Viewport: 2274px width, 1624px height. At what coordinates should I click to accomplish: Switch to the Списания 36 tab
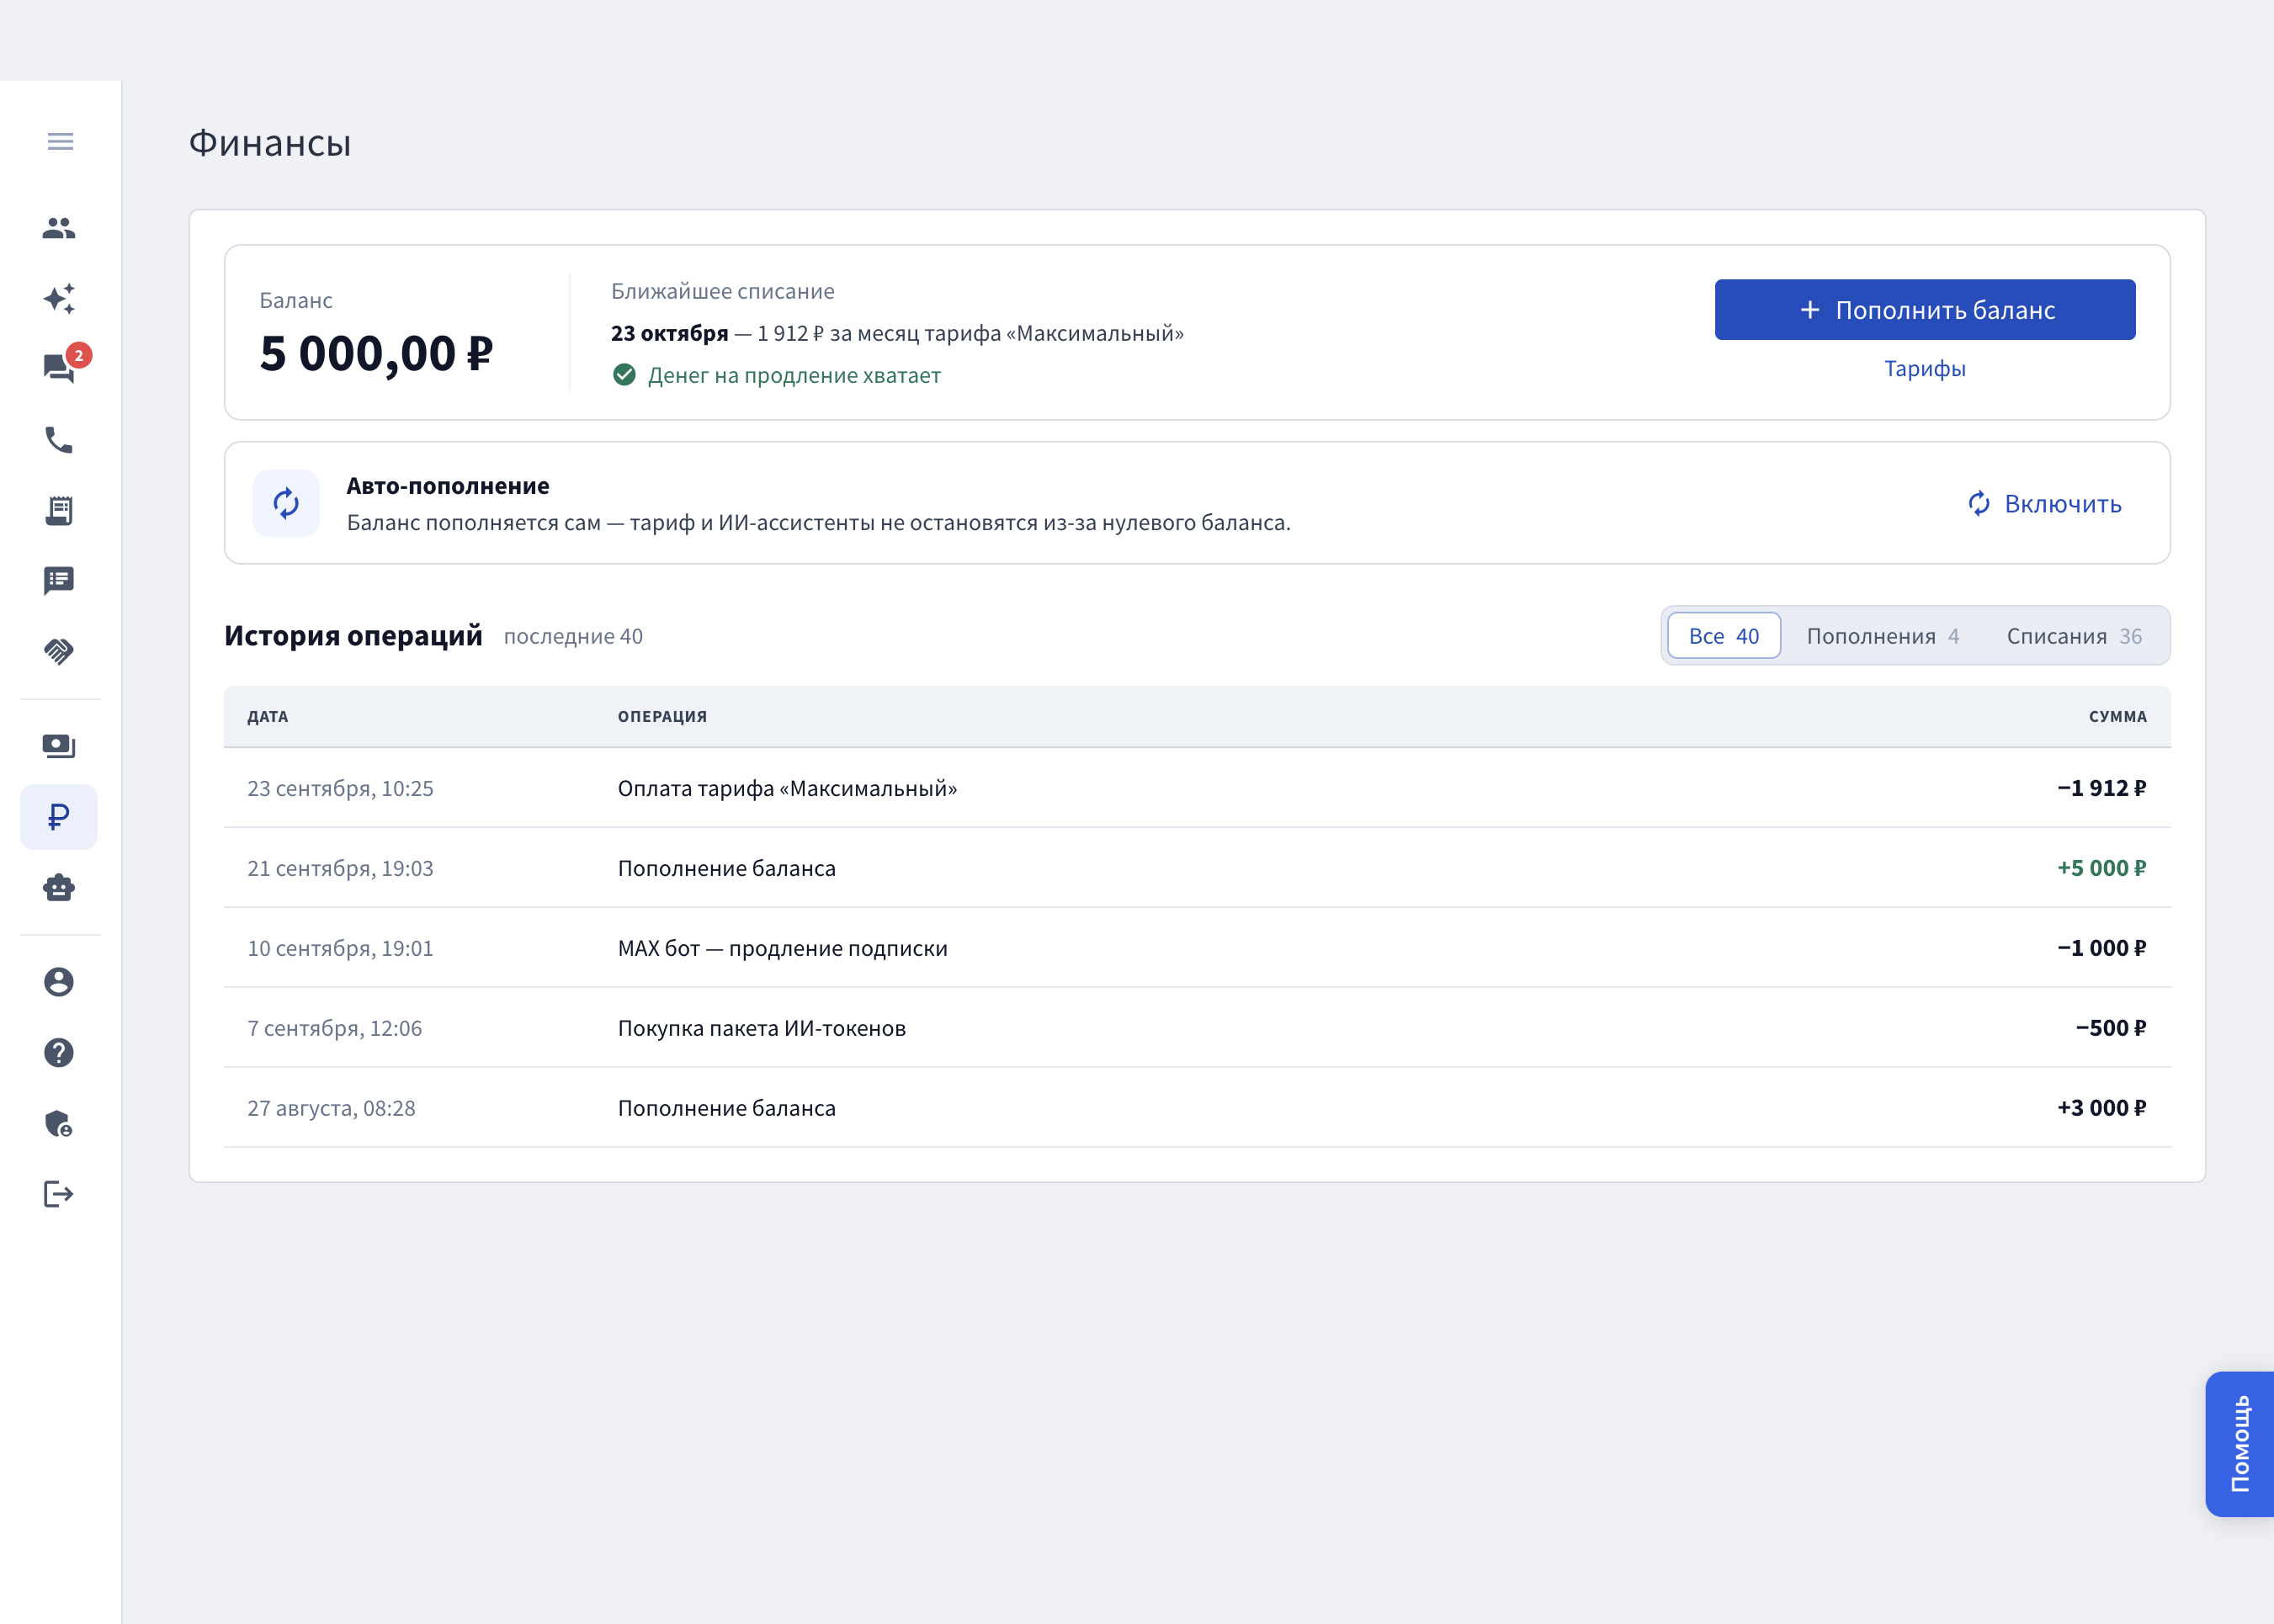2074,636
